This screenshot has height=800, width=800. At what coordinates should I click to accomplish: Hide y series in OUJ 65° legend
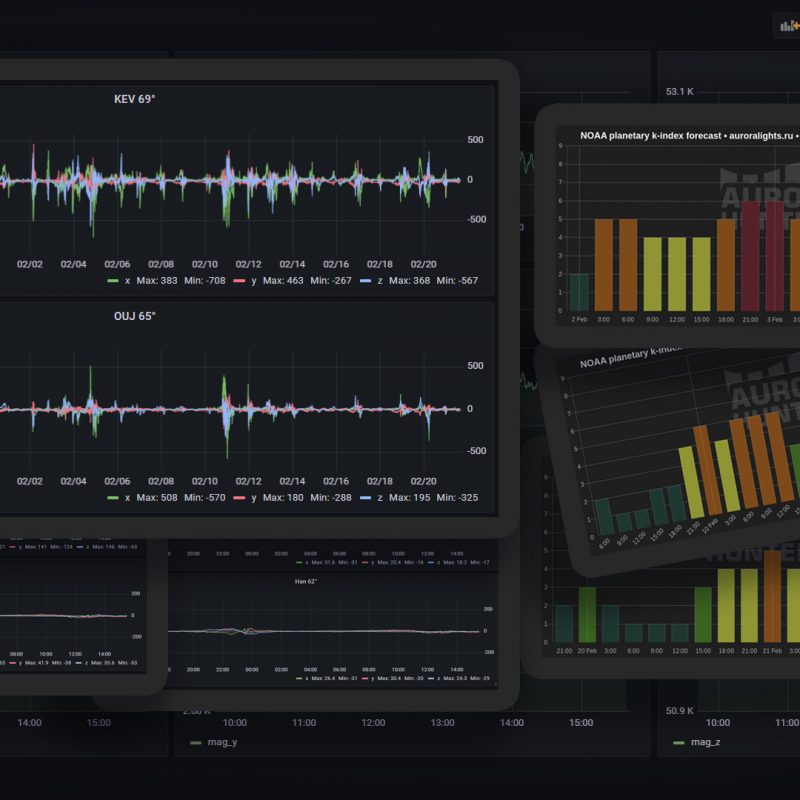253,497
